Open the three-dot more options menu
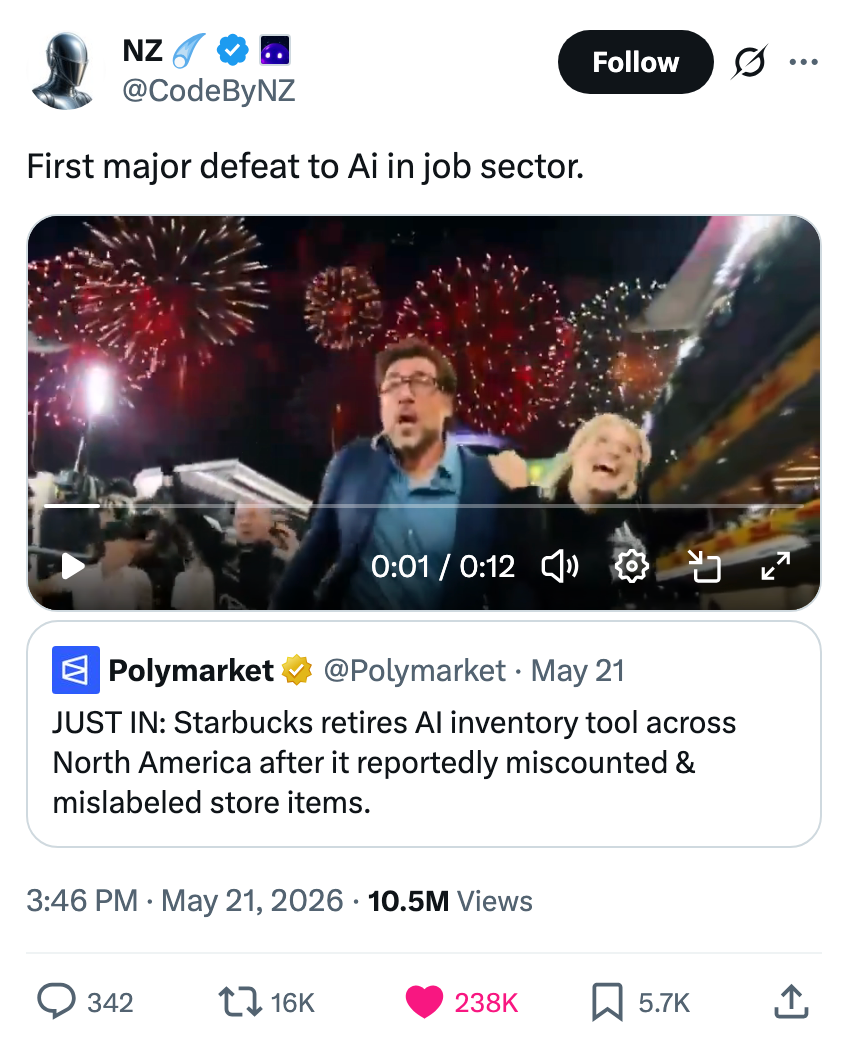Viewport: 852px width, 1042px height. coord(803,62)
